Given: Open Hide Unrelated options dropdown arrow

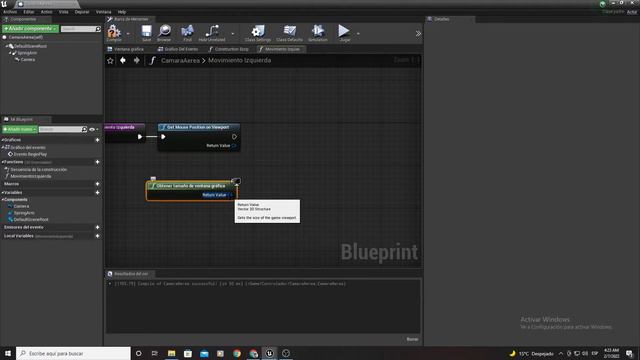Looking at the screenshot, I should point(233,33).
